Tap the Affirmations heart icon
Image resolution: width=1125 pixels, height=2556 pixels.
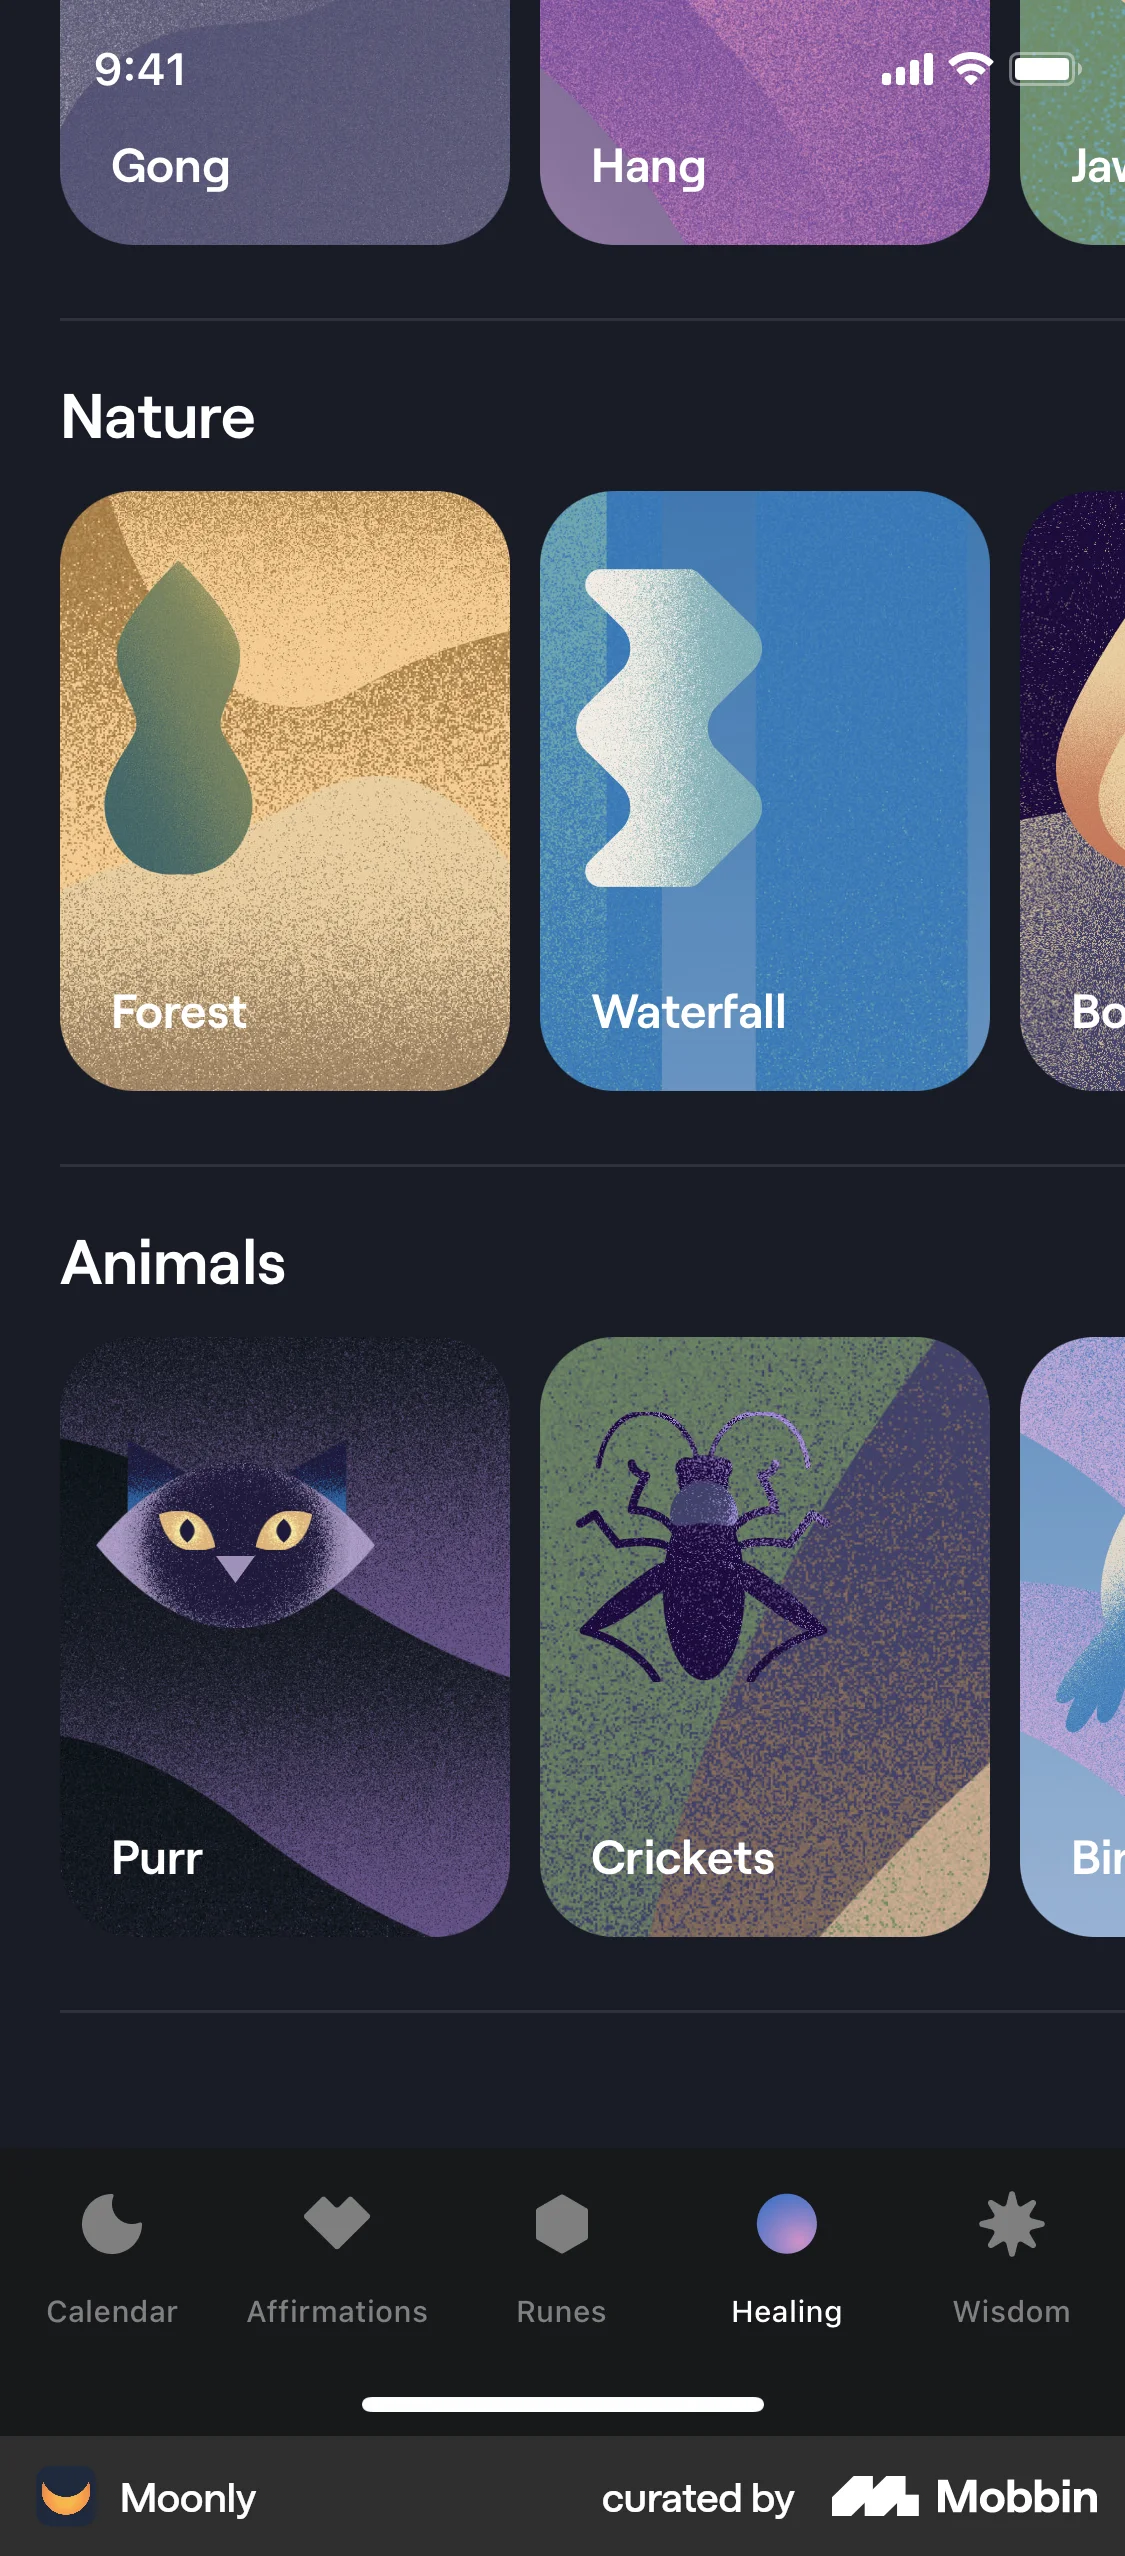337,2222
